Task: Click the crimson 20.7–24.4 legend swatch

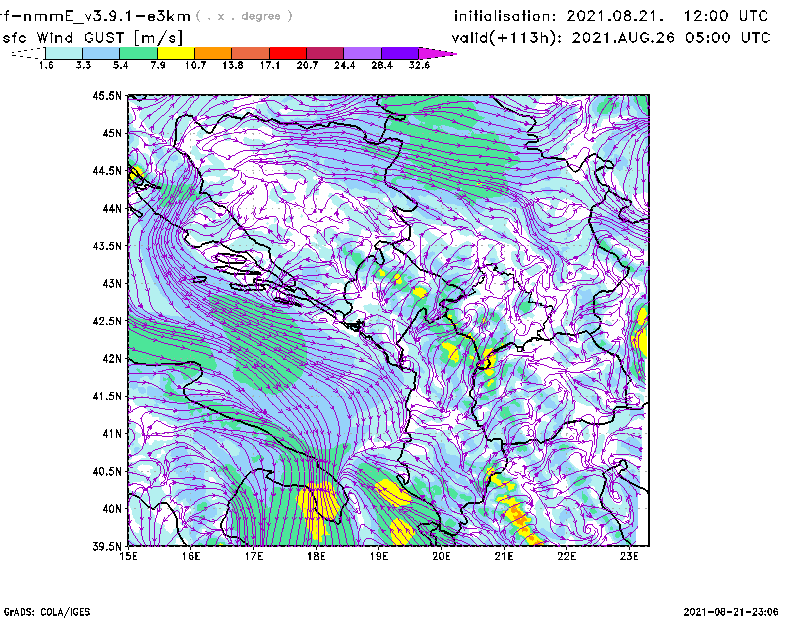Action: (x=325, y=53)
